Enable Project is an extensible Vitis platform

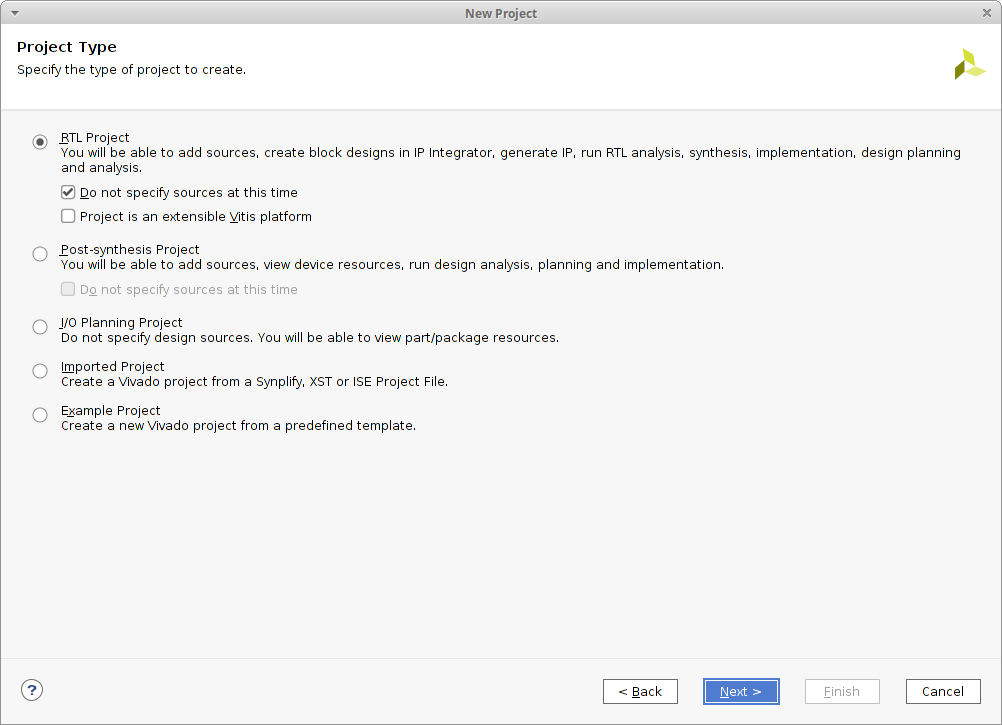(x=68, y=216)
